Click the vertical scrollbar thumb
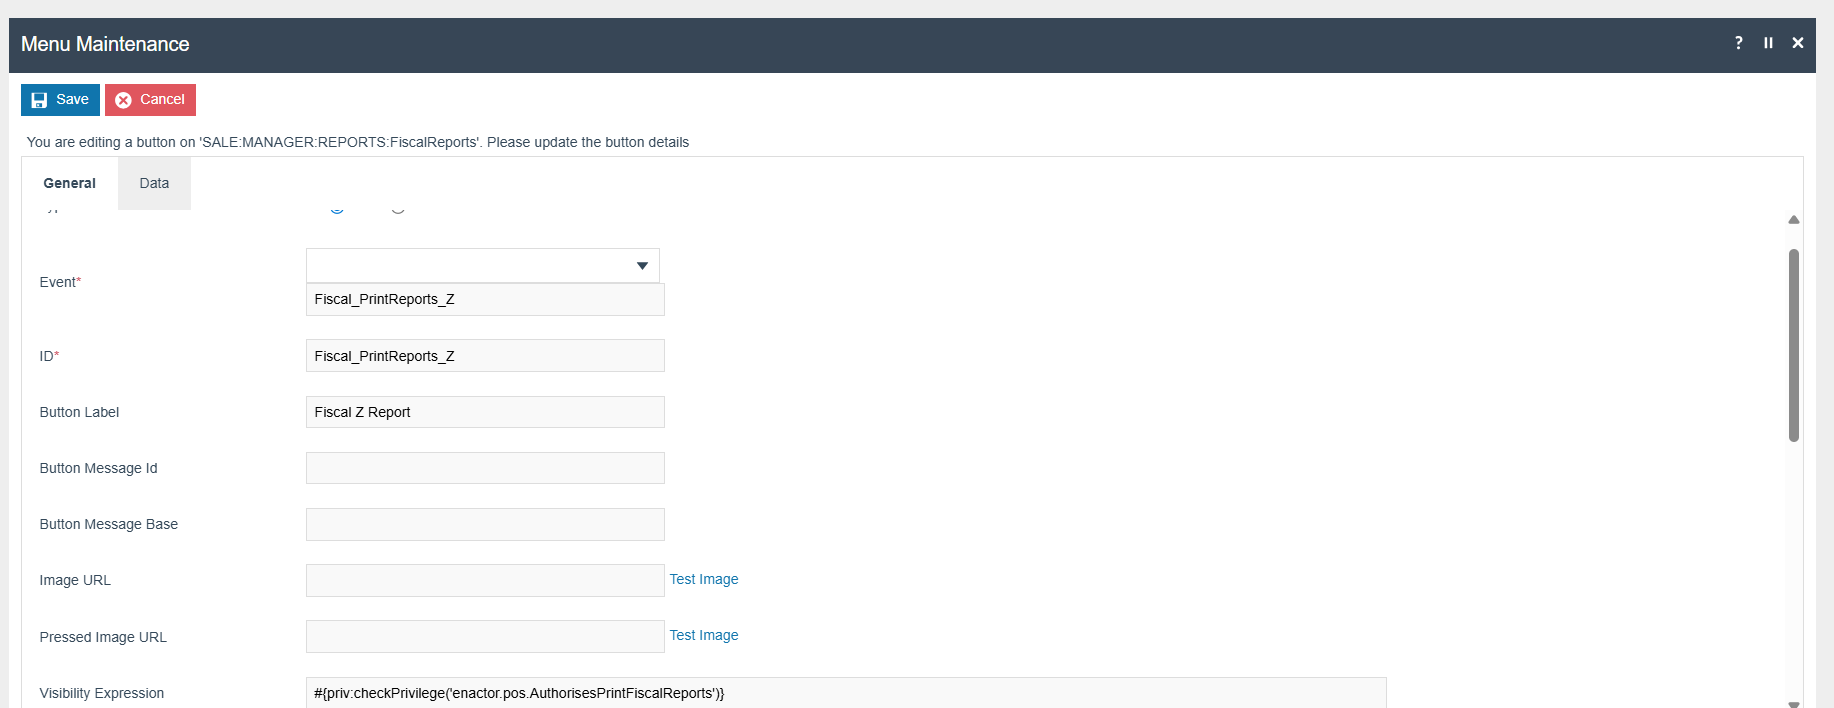1834x708 pixels. [x=1794, y=345]
